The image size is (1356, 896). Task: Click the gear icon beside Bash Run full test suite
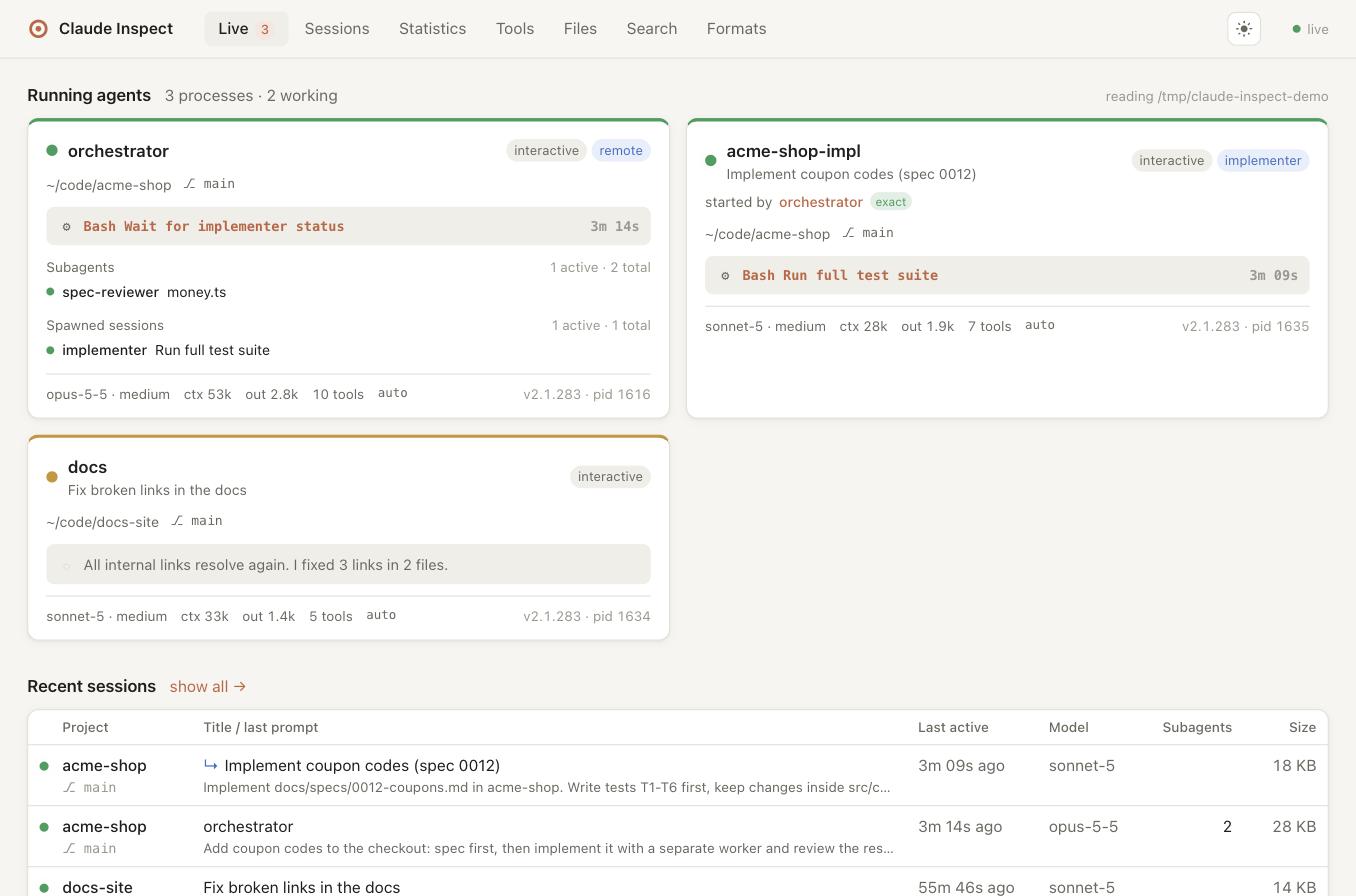pos(726,276)
